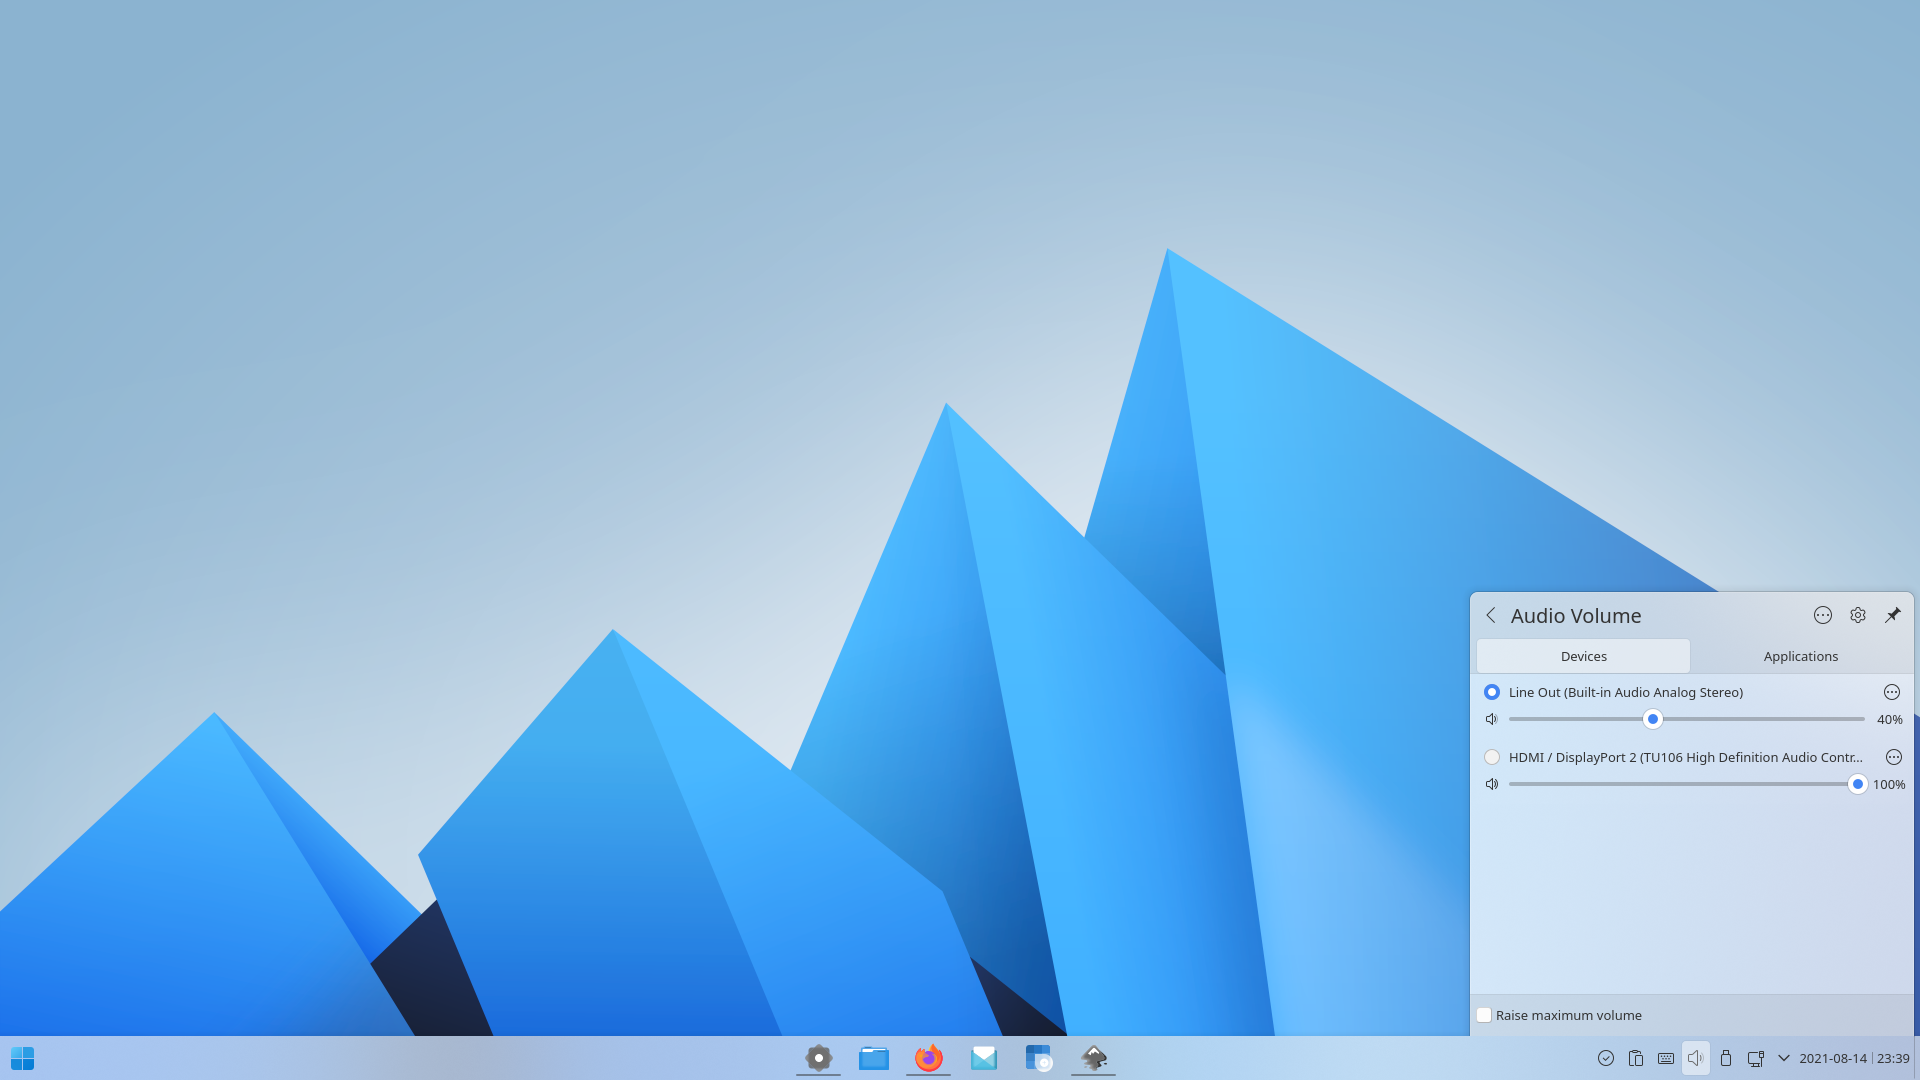Click the Raise maximum volume label text
The image size is (1920, 1080).
[1569, 1015]
